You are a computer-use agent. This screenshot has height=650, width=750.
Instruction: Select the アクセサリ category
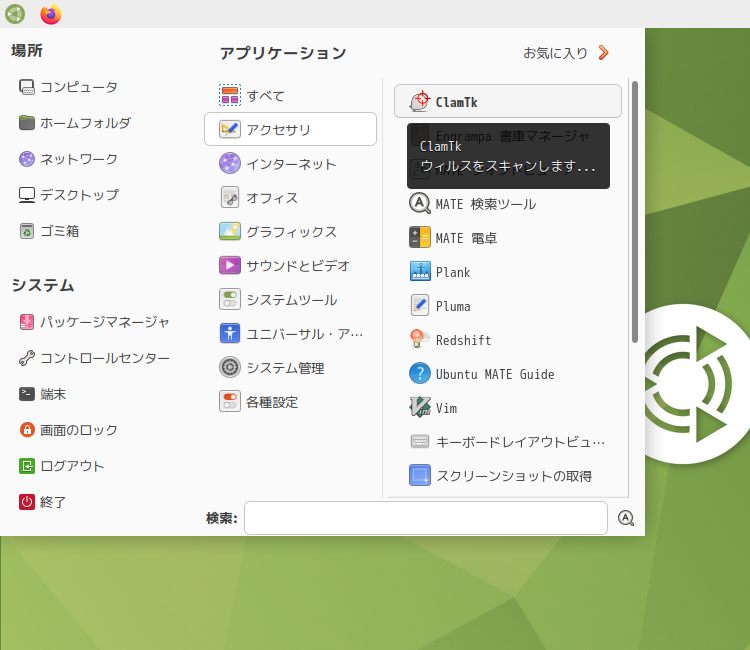(x=290, y=129)
